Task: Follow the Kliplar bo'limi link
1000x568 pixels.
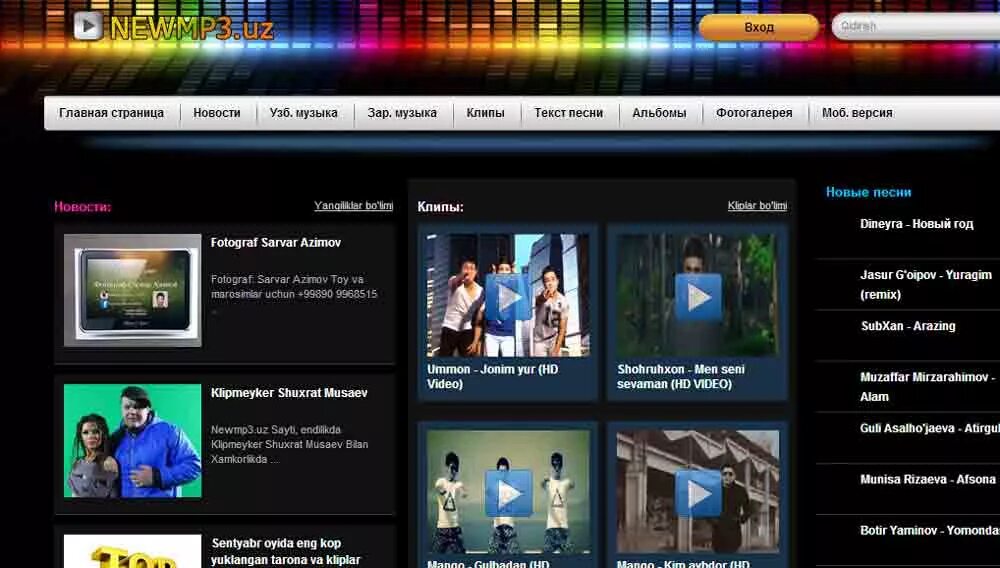Action: click(757, 205)
